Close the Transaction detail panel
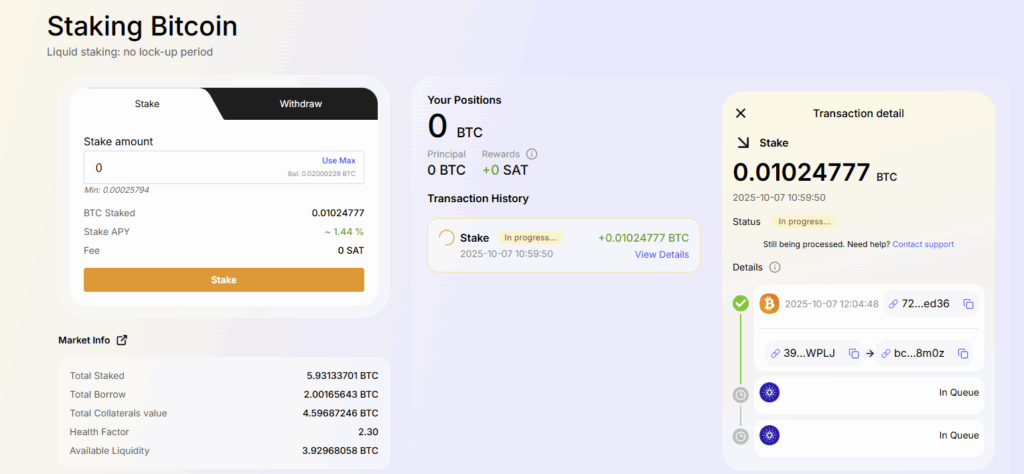Viewport: 1024px width, 474px height. (741, 114)
